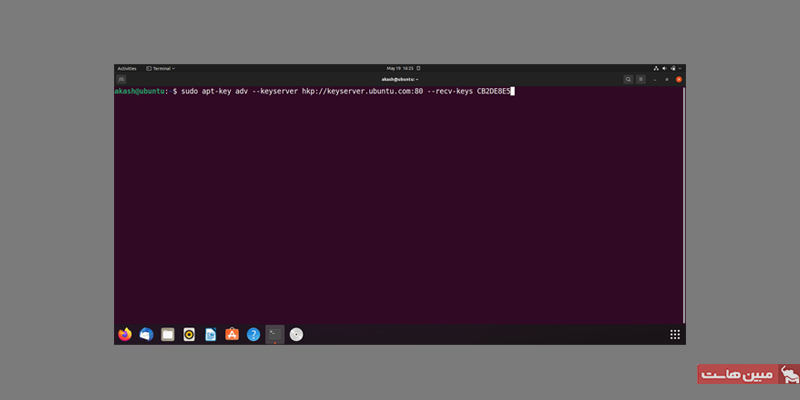Open the Files manager in dock
This screenshot has width=800, height=400.
coord(168,334)
